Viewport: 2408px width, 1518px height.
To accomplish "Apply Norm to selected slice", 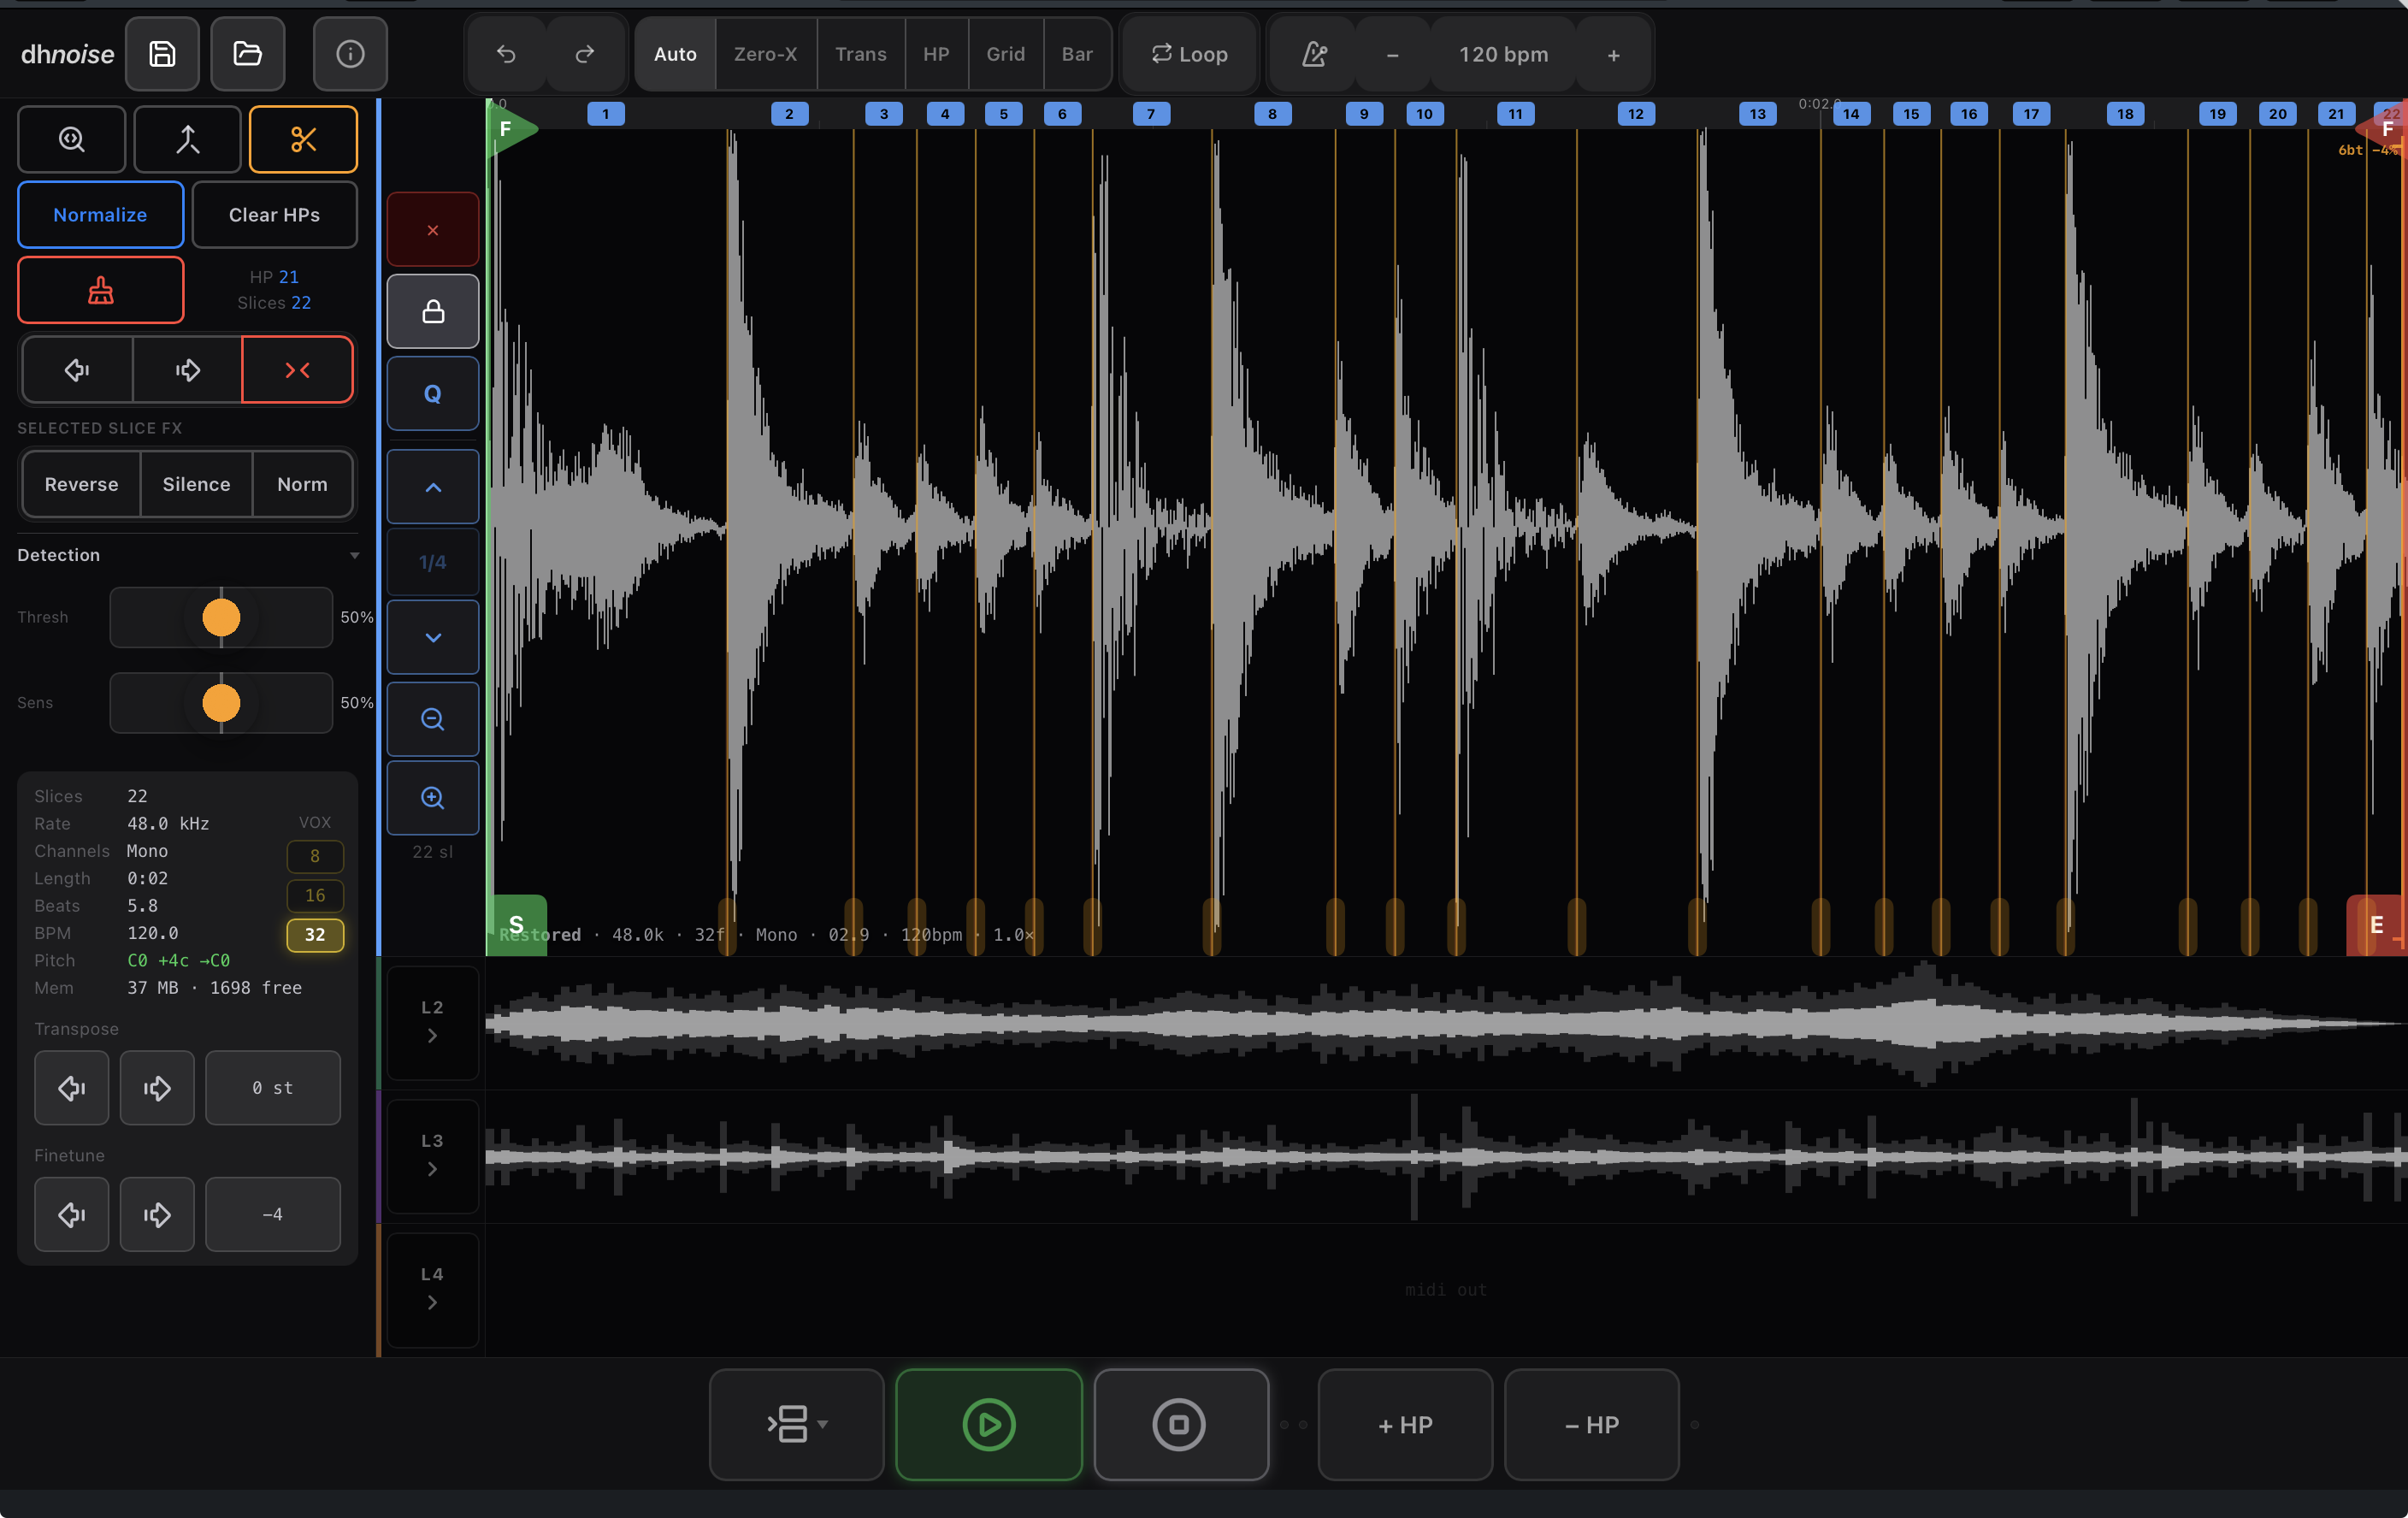I will 302,484.
